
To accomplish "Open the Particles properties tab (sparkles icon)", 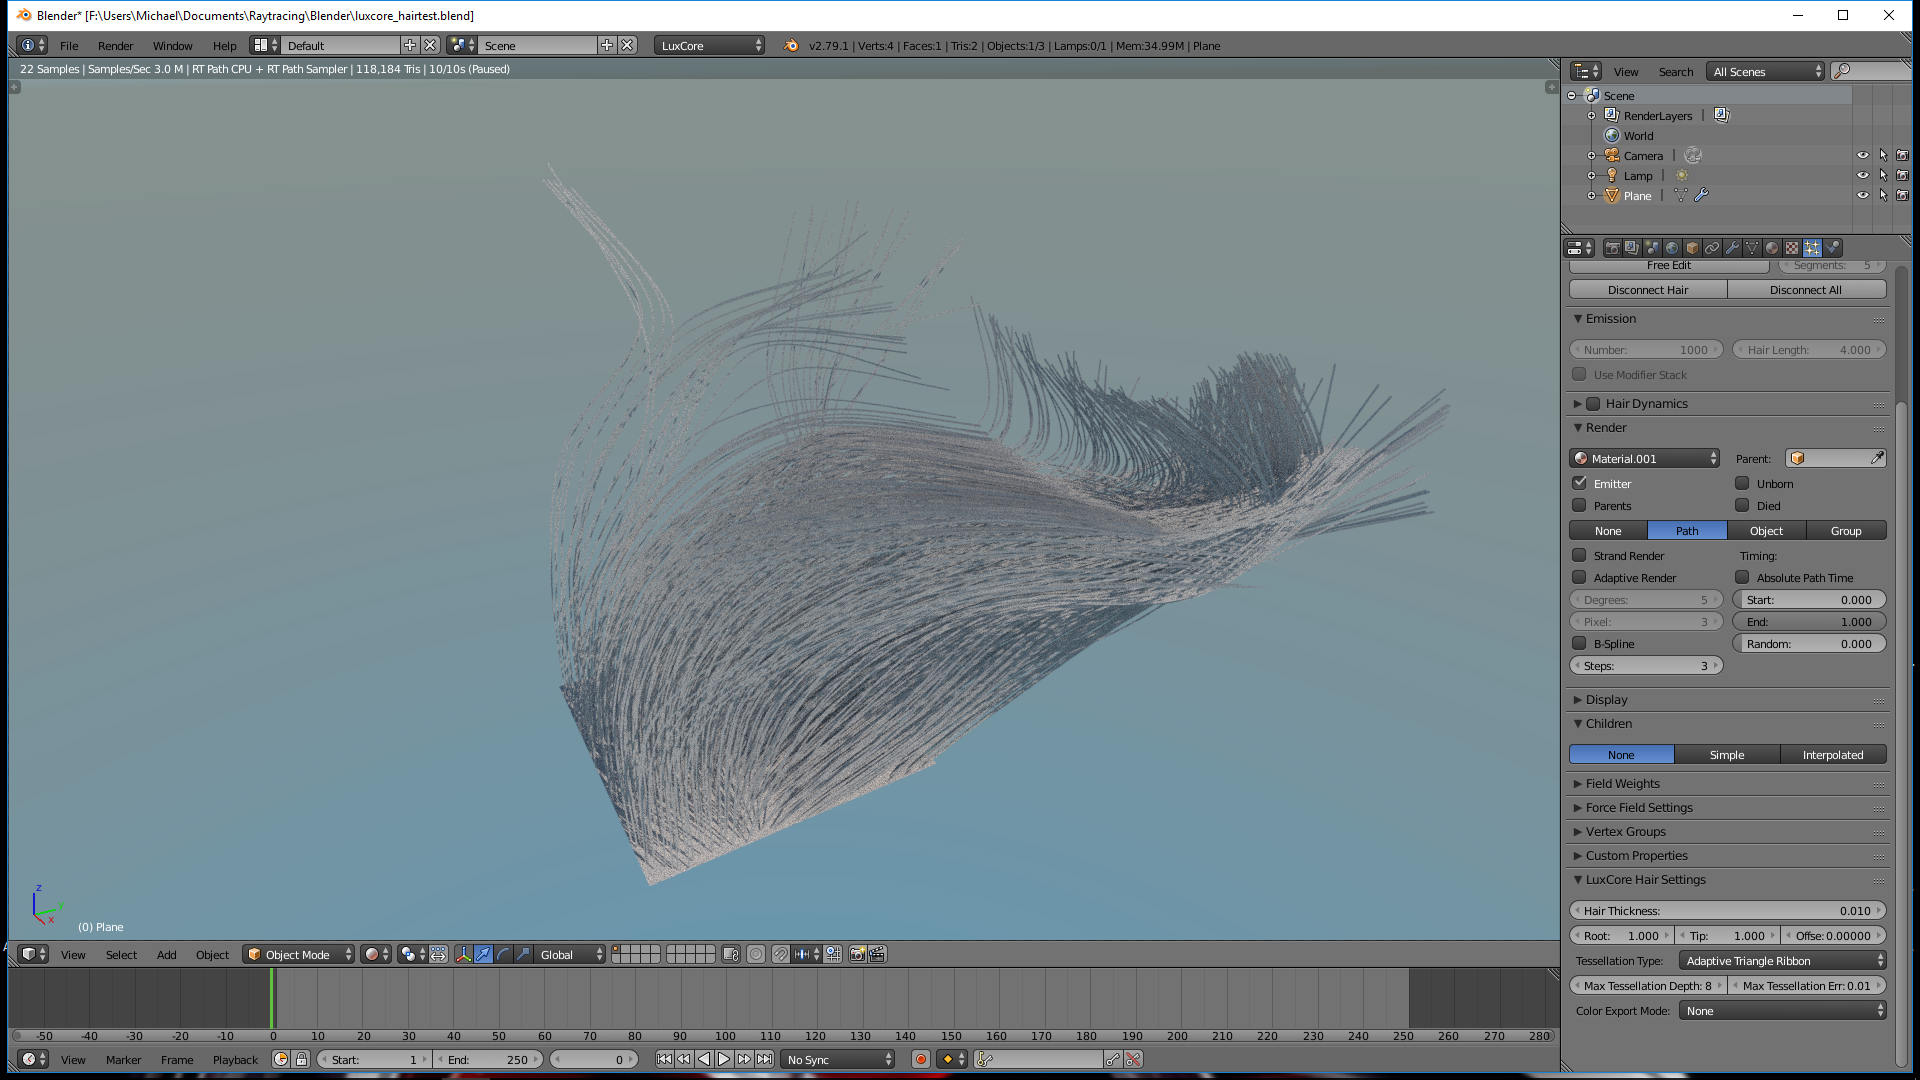I will click(x=1812, y=248).
